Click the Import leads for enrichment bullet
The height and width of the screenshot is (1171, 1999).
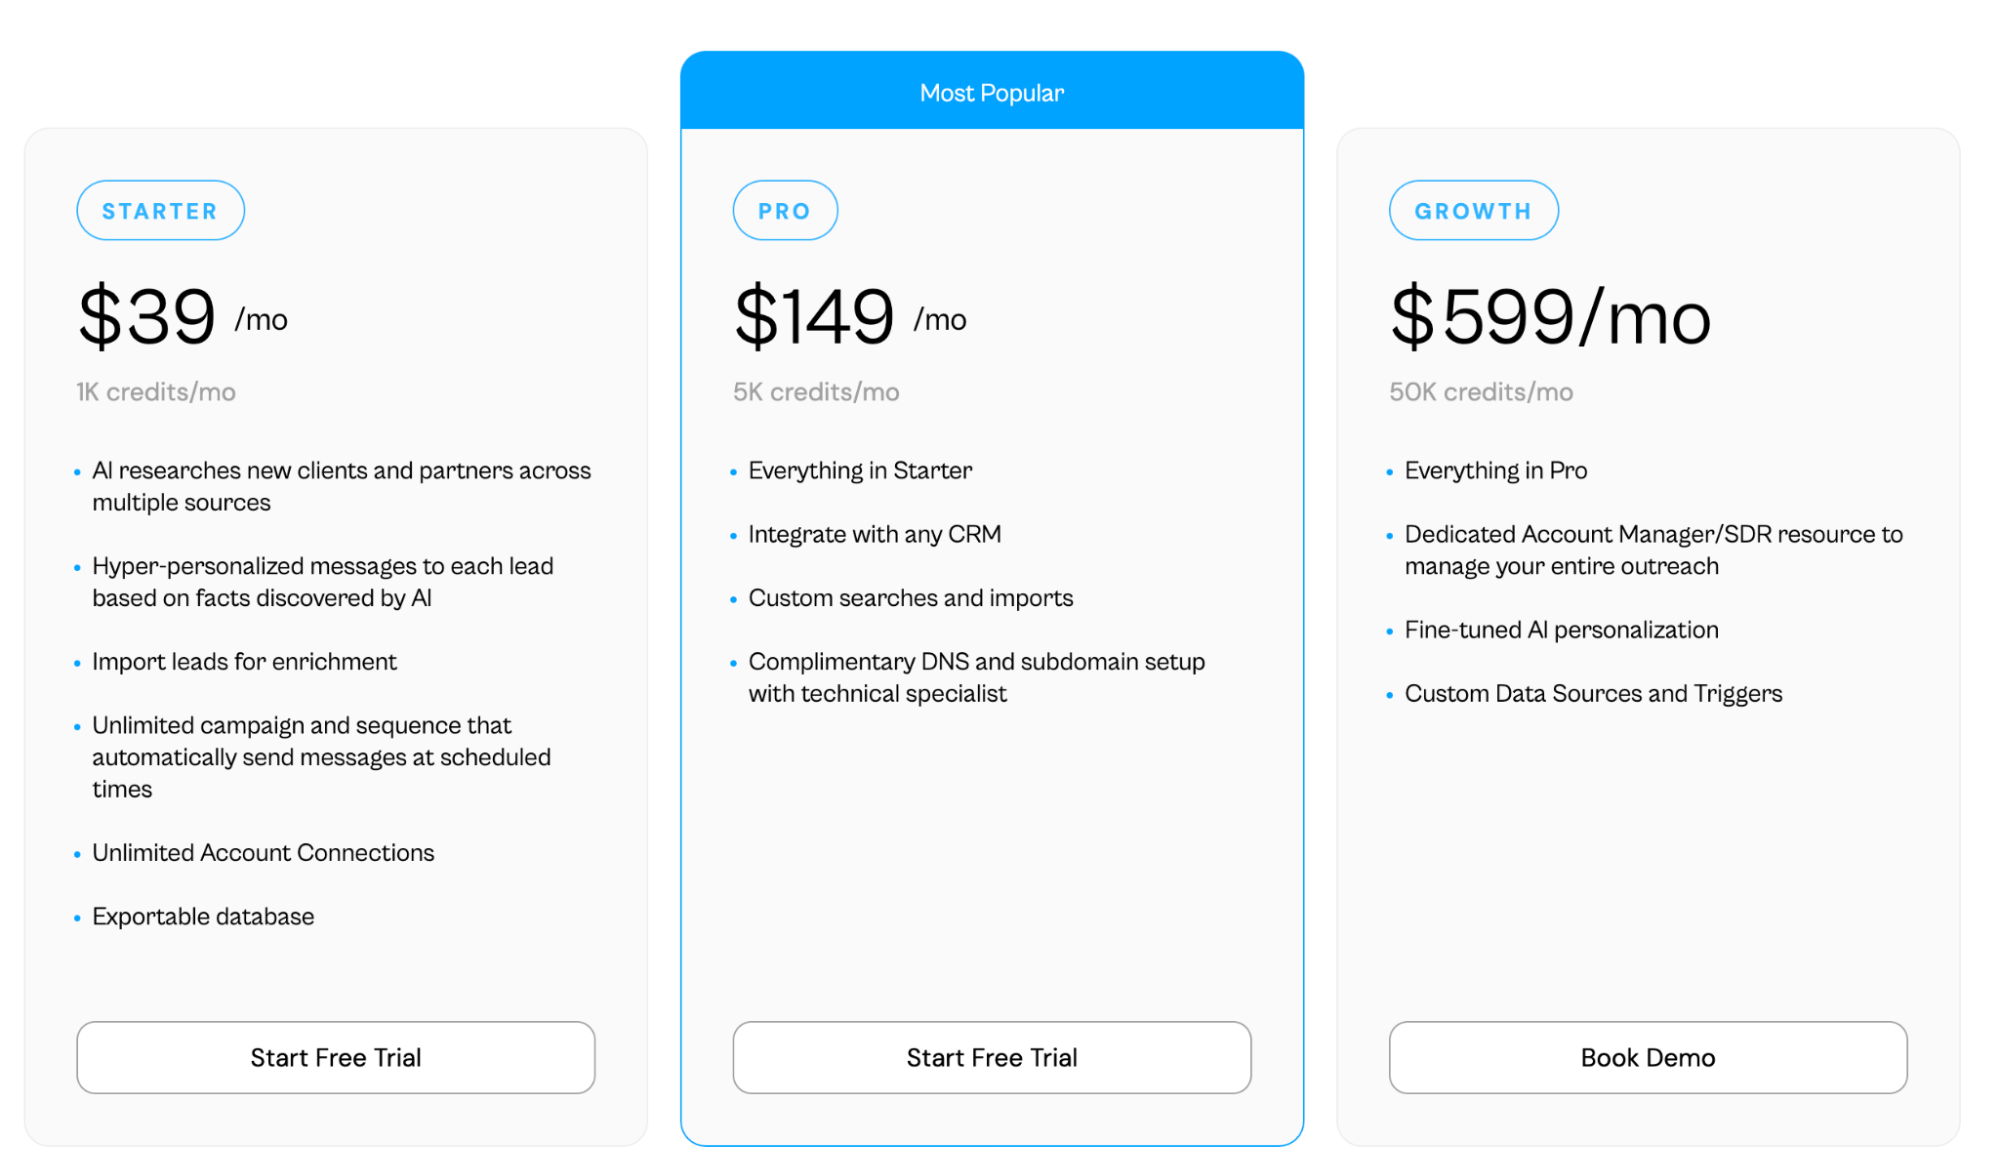pos(244,661)
